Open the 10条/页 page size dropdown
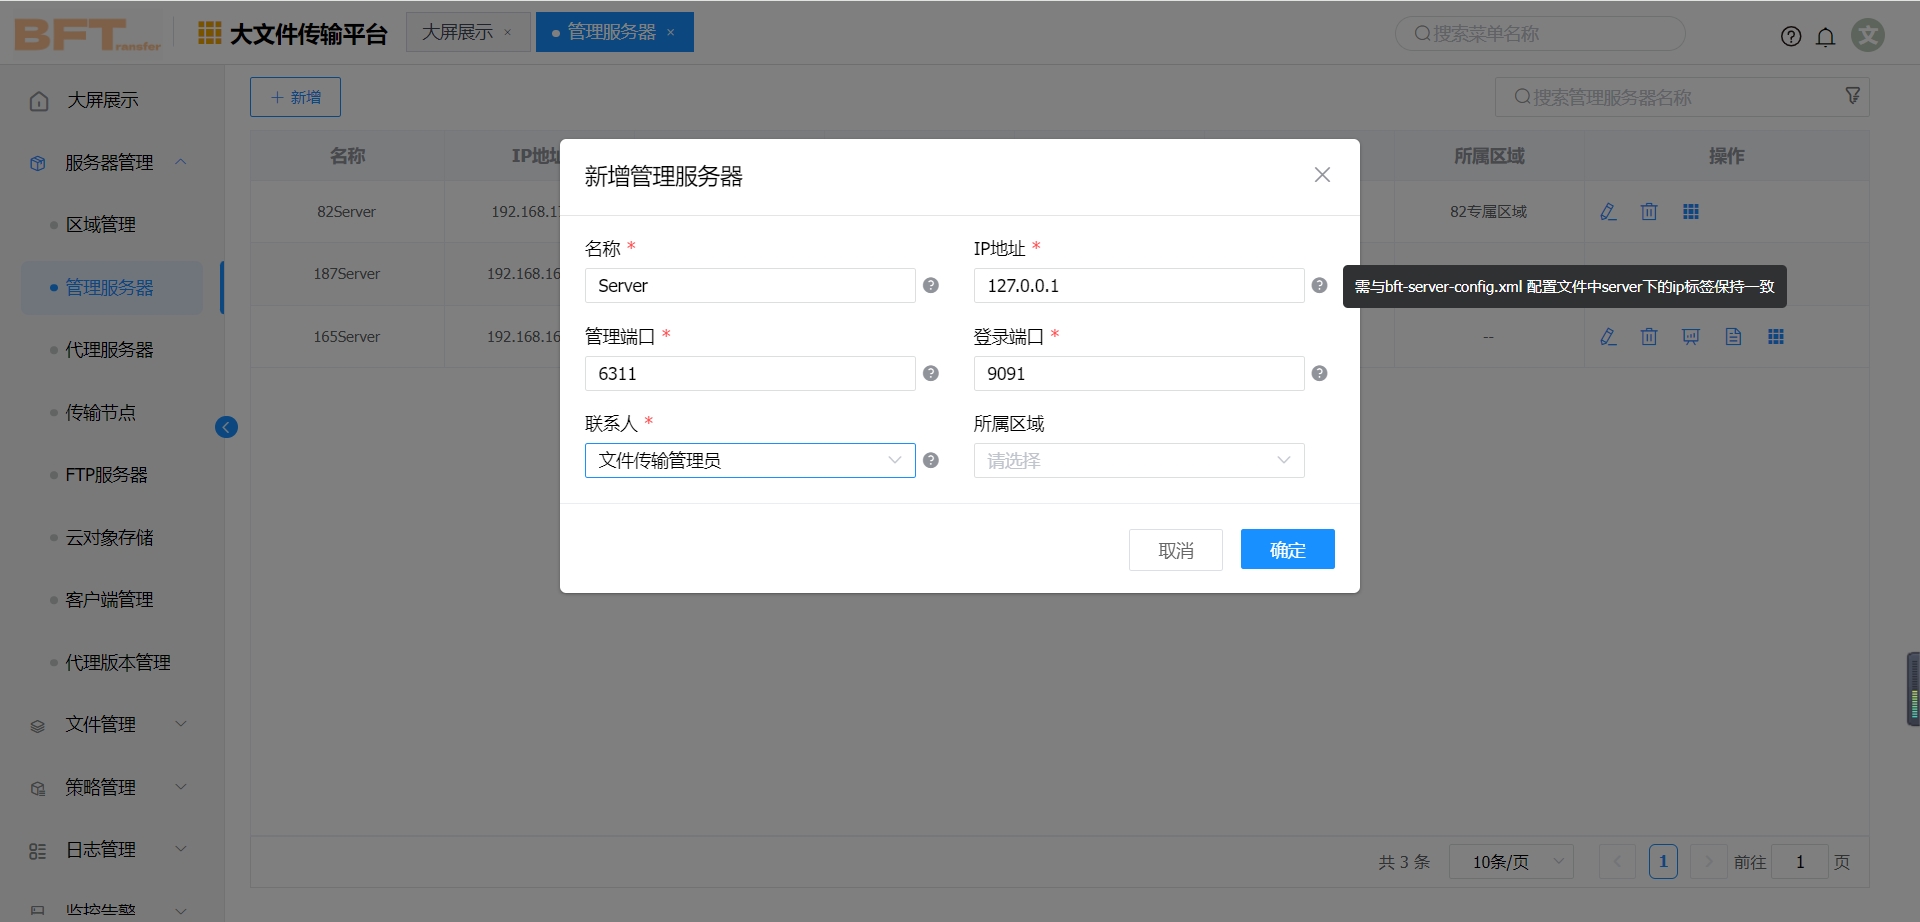The width and height of the screenshot is (1920, 922). (x=1510, y=862)
